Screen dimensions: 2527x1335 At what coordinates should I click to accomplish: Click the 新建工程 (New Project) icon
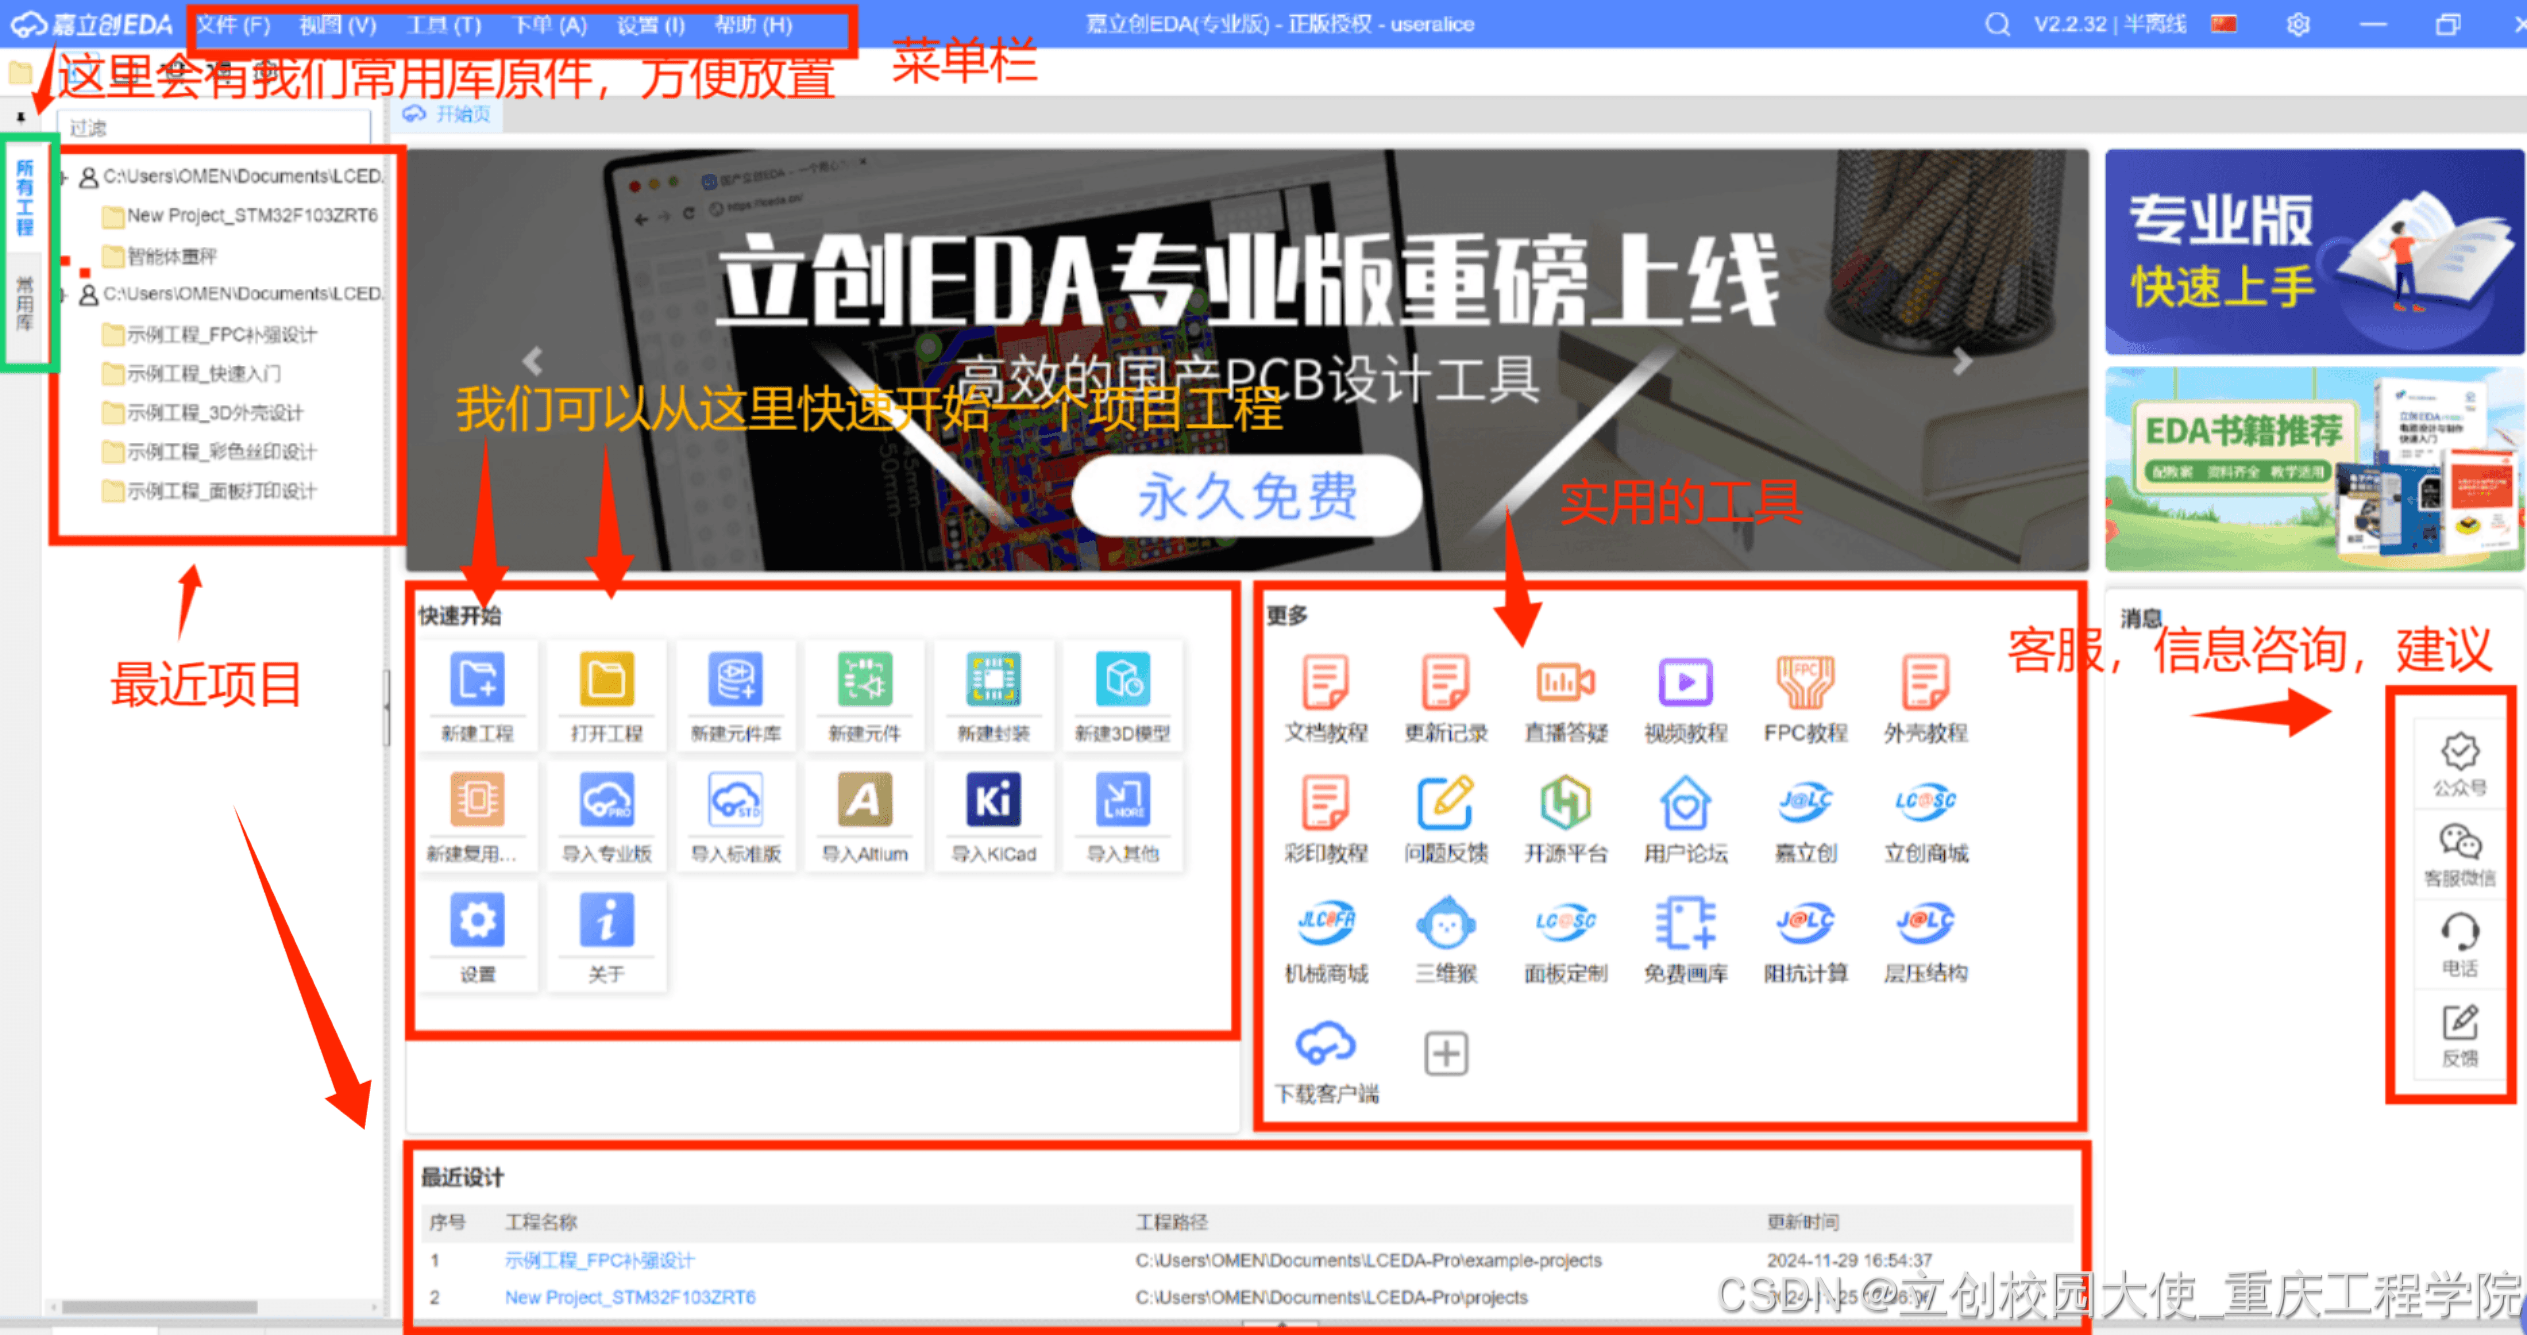[x=477, y=682]
